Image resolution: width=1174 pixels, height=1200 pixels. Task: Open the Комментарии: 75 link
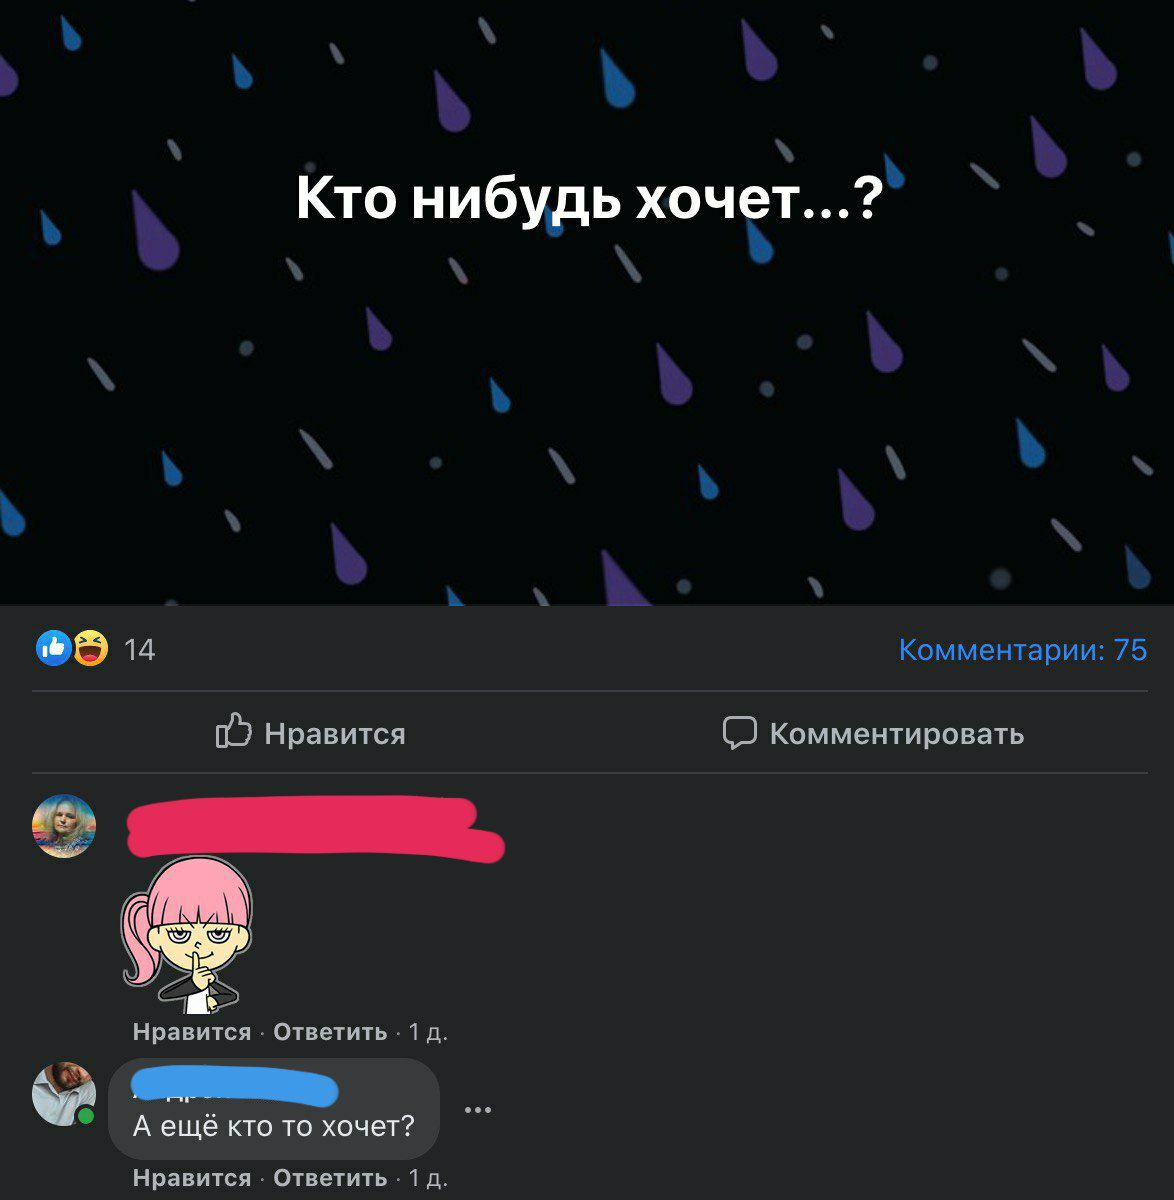pyautogui.click(x=1023, y=650)
